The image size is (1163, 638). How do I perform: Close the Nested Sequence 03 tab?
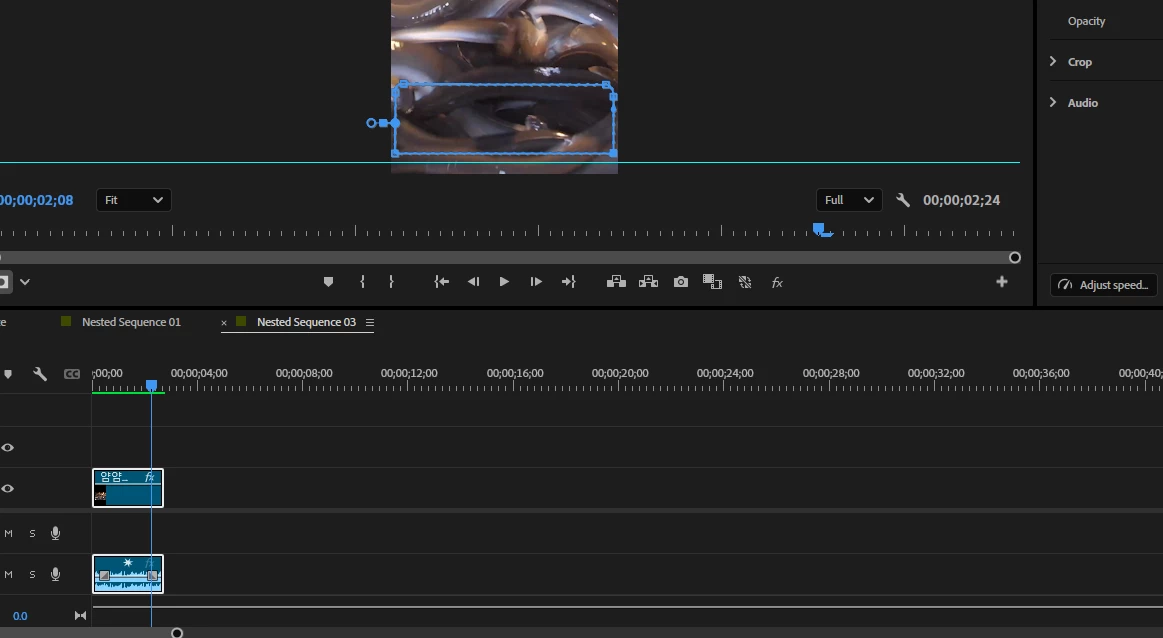pyautogui.click(x=224, y=323)
